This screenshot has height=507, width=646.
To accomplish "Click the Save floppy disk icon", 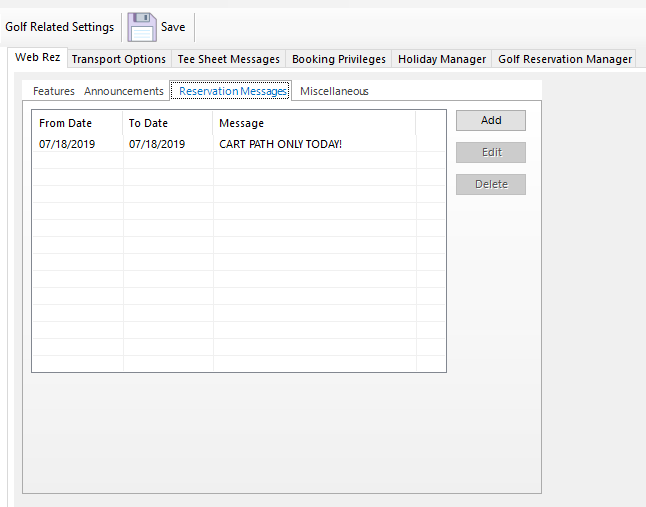I will click(142, 27).
